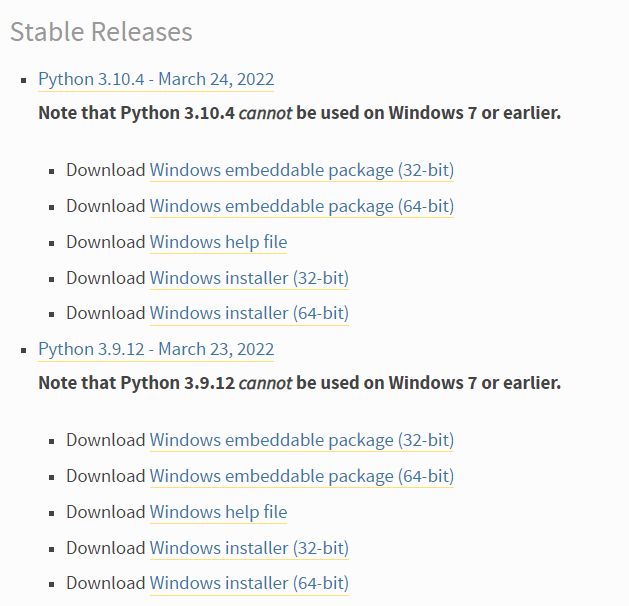Download Python 3.10.4 Windows embeddable package (64-bit)

(x=302, y=207)
